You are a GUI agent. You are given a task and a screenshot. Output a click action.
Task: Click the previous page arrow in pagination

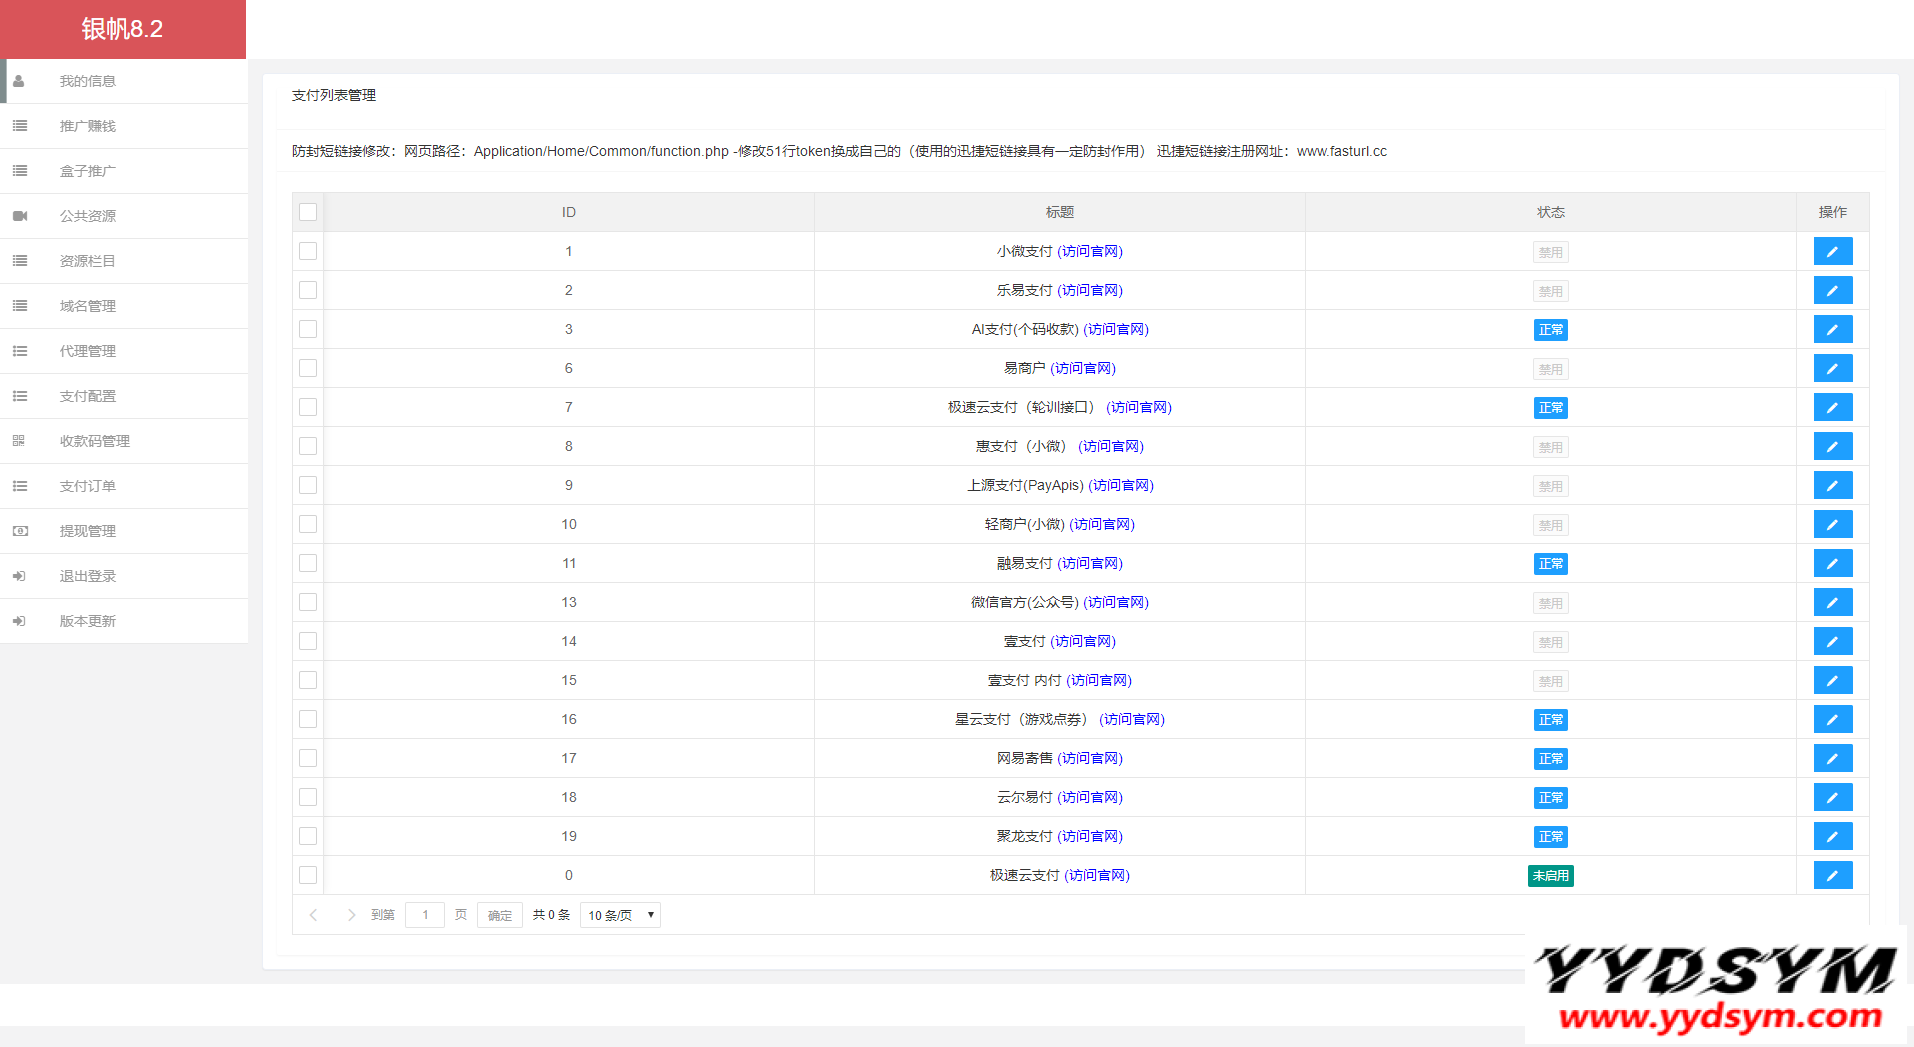click(314, 914)
